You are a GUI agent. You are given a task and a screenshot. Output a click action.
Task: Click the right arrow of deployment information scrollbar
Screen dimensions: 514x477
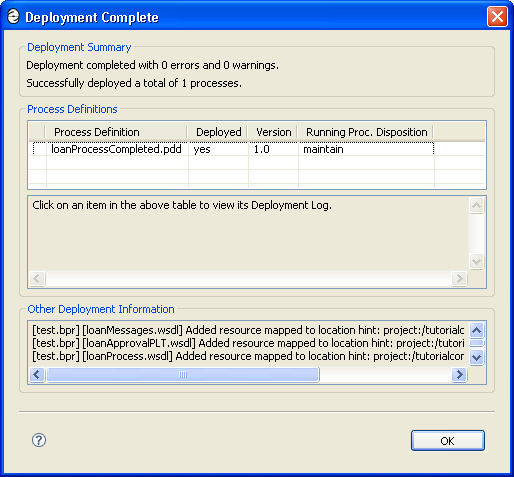[x=459, y=374]
